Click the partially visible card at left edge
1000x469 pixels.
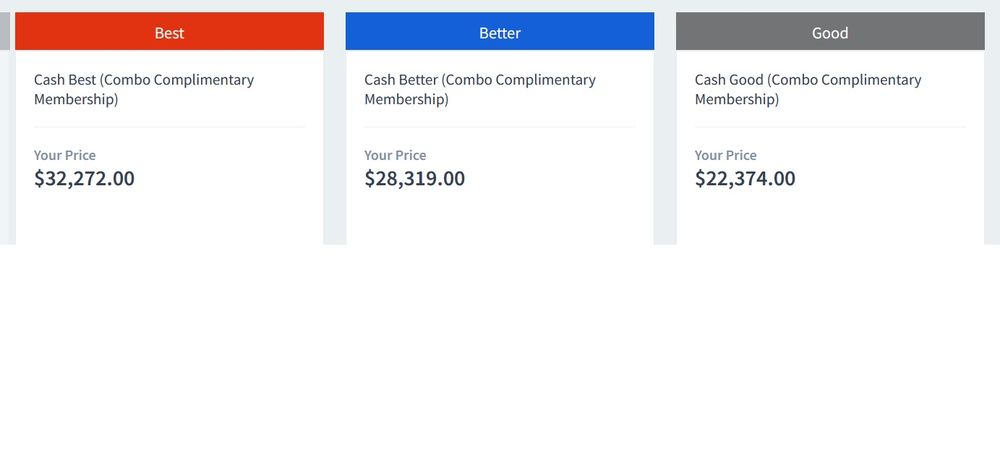pyautogui.click(x=4, y=32)
